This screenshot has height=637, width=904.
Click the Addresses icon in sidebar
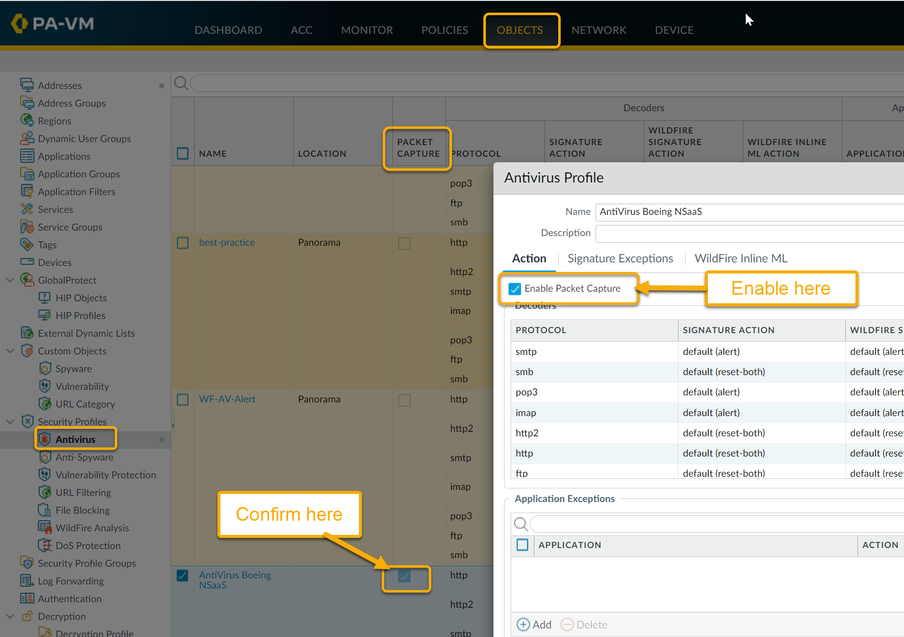27,85
